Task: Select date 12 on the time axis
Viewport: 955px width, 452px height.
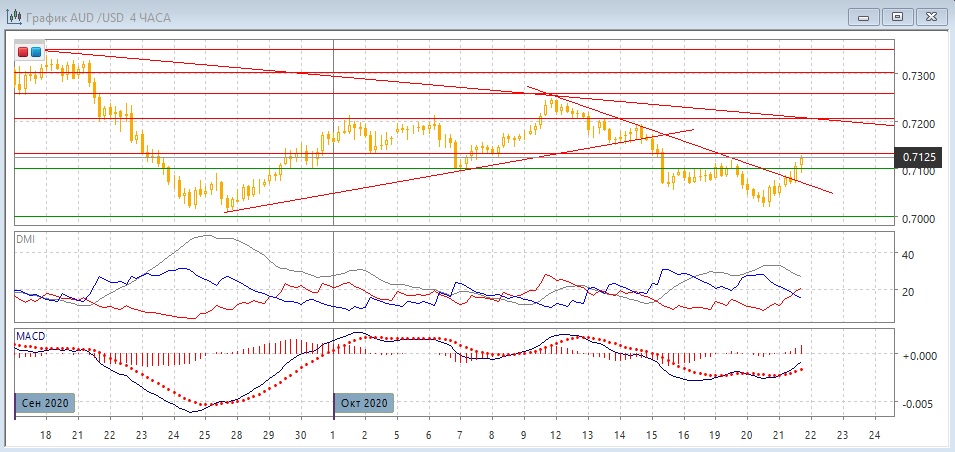Action: 554,436
